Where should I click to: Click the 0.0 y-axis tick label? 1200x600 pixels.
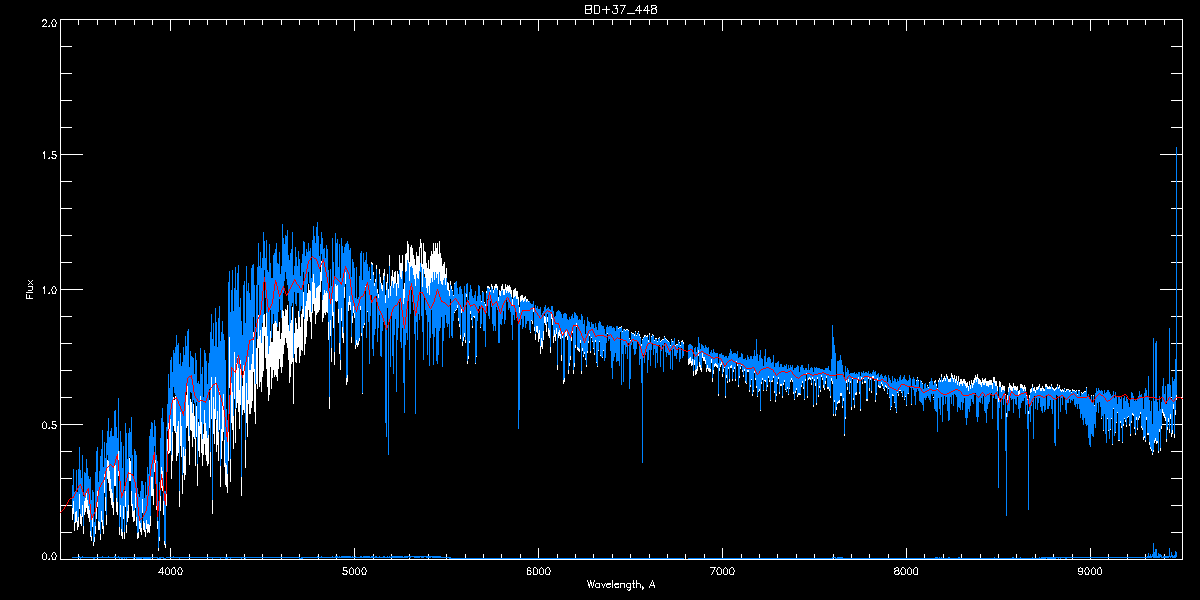(x=48, y=556)
